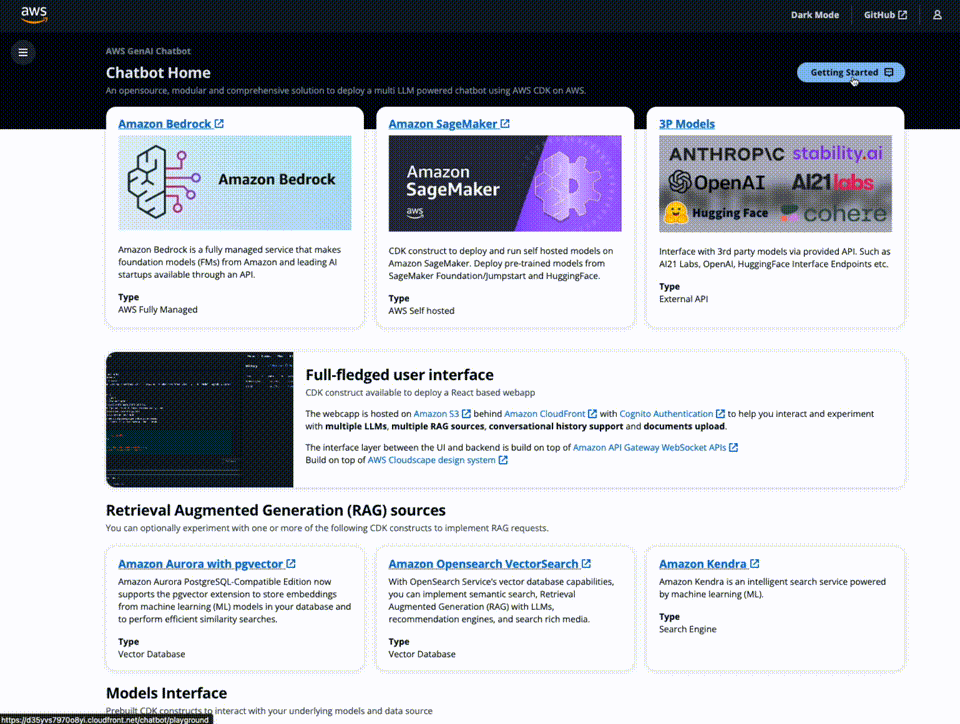
Task: Open the hamburger navigation menu
Action: [x=23, y=53]
